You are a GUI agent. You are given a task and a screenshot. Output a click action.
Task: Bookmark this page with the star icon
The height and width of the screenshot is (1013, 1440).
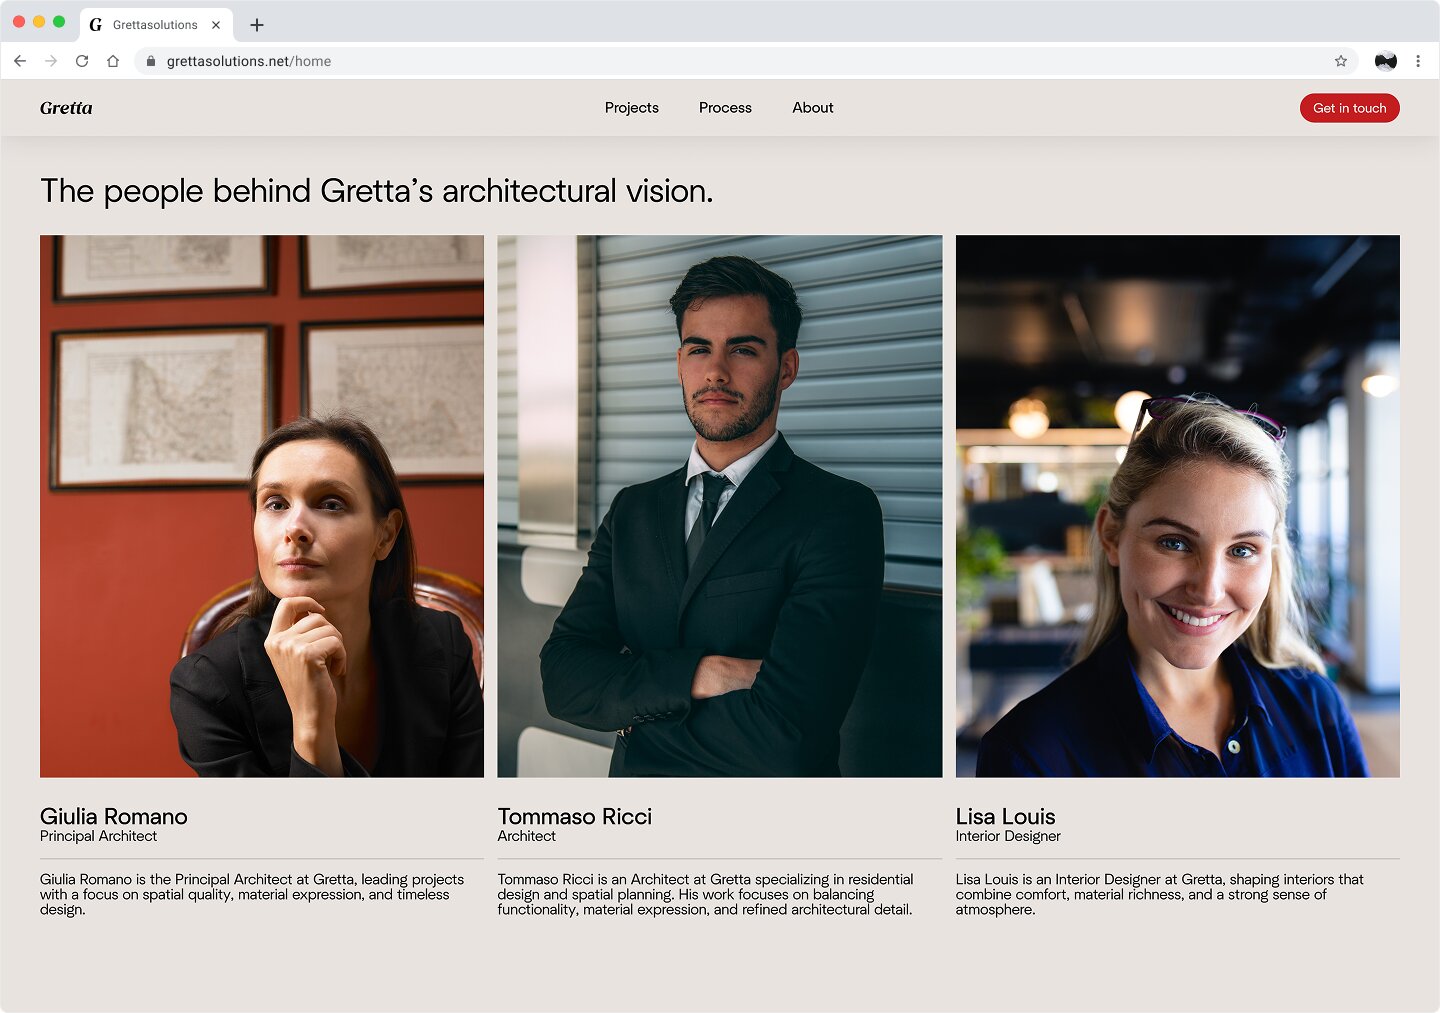(1340, 61)
